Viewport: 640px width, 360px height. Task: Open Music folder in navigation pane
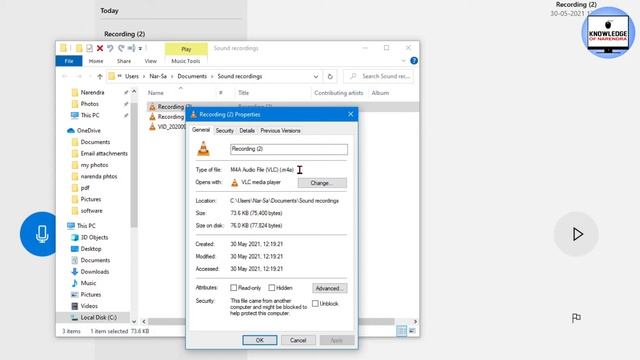[84, 283]
